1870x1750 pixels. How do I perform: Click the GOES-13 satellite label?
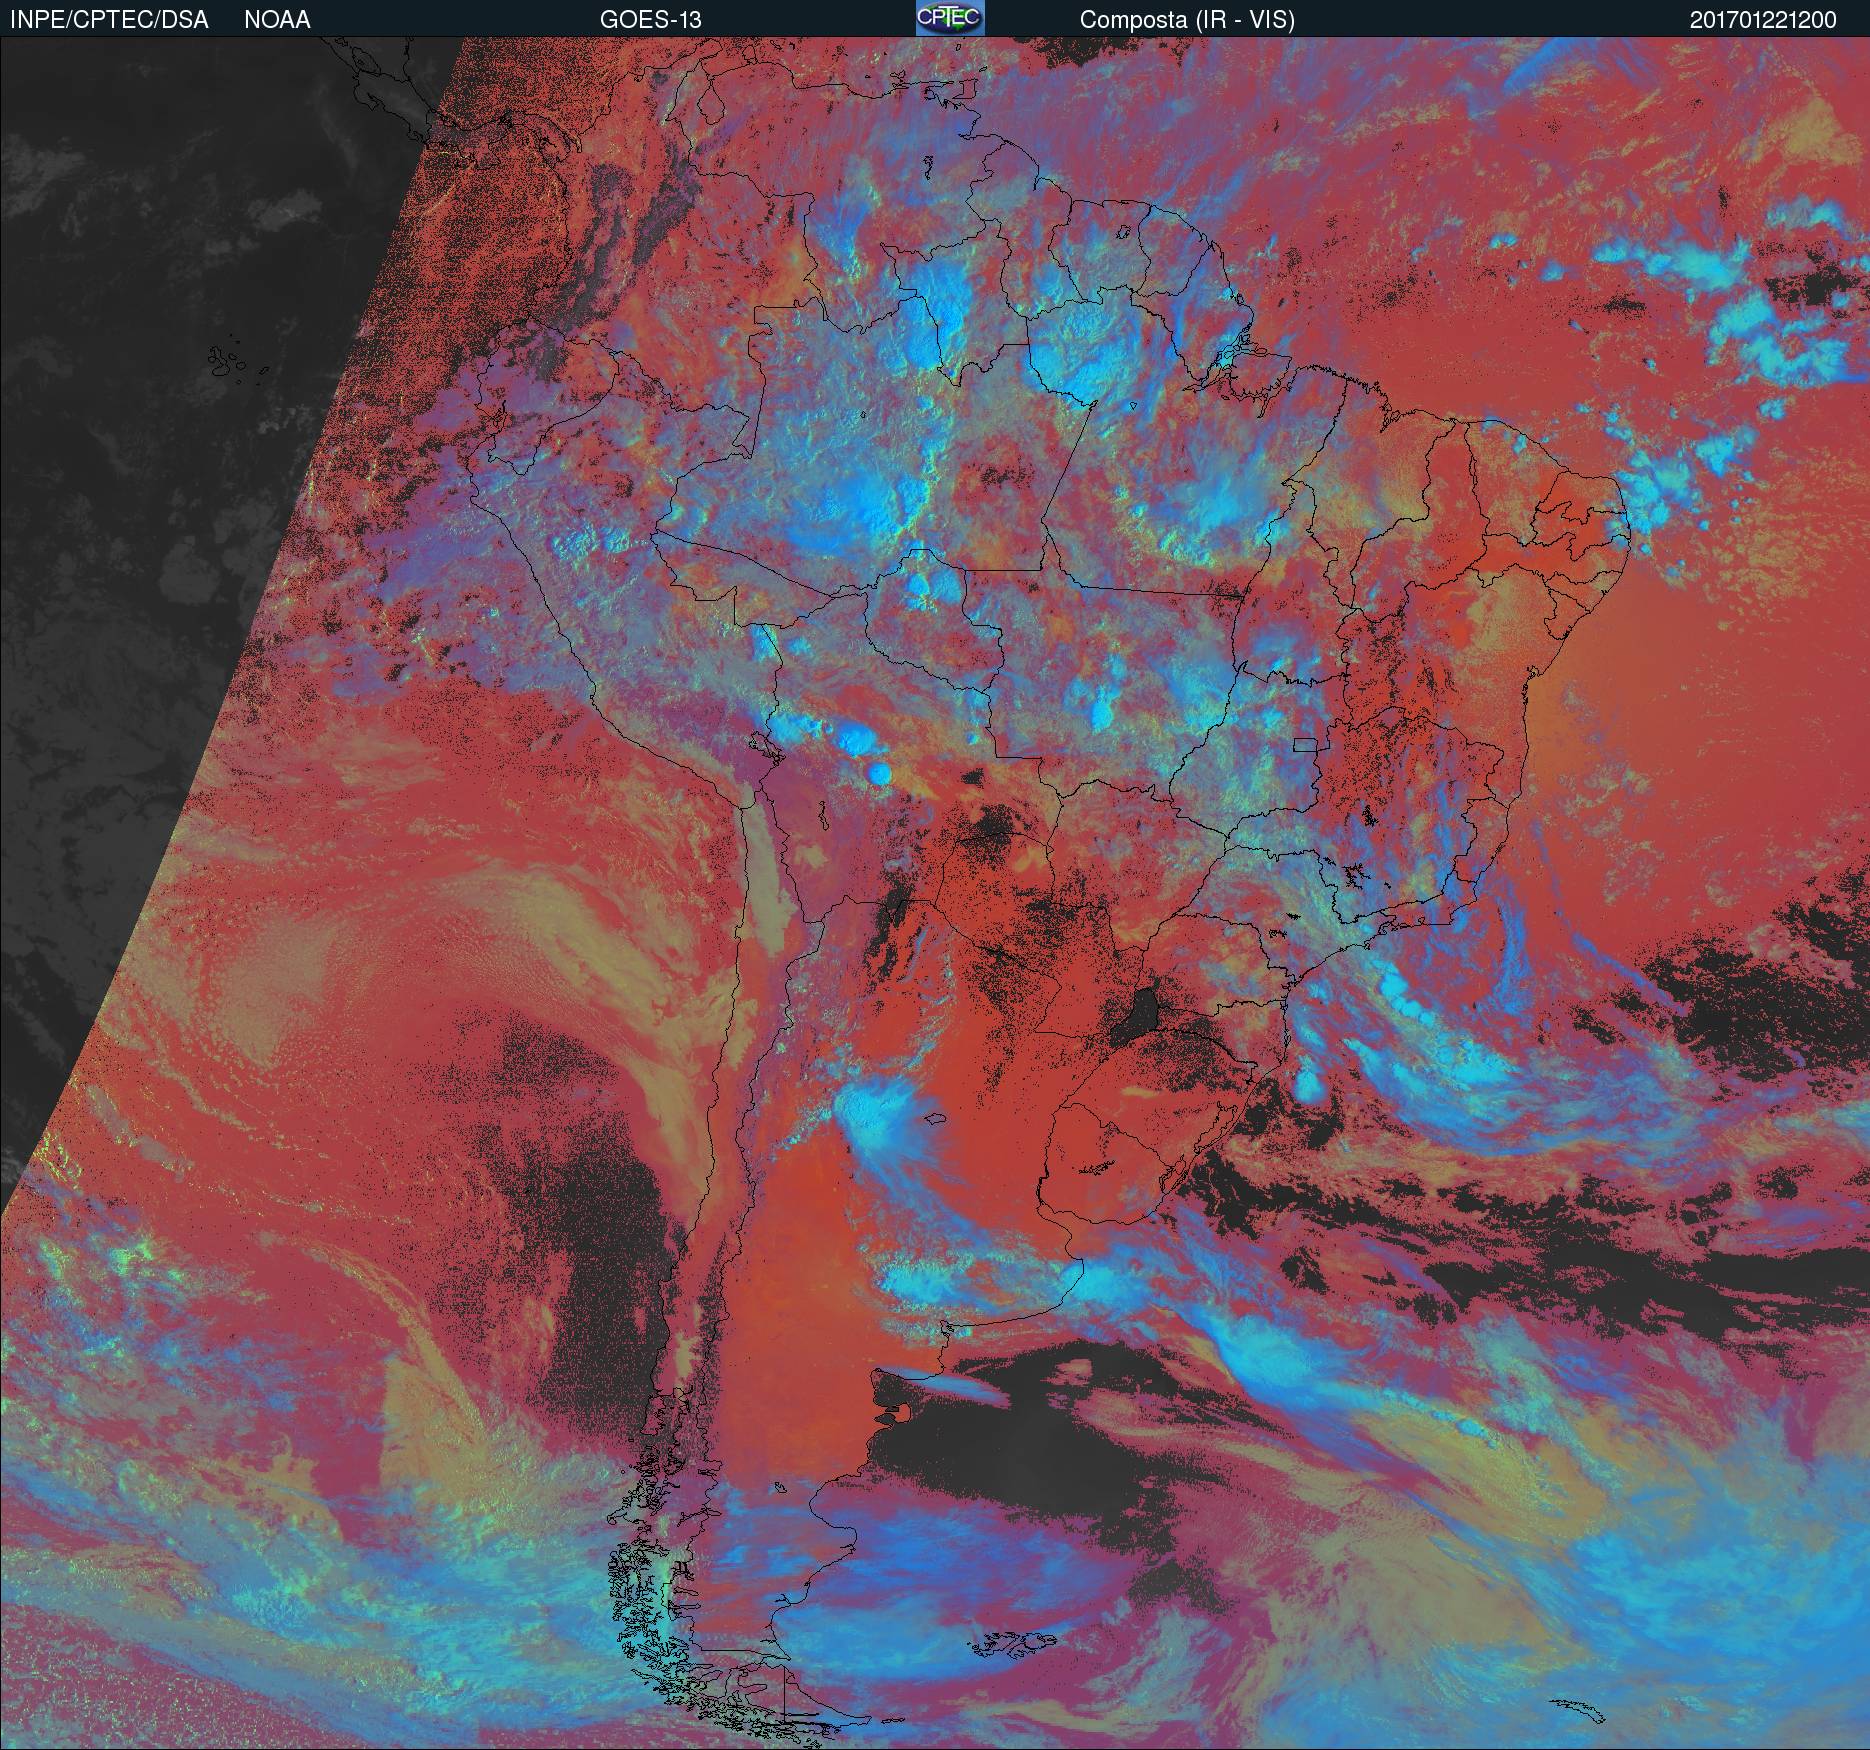click(x=651, y=20)
